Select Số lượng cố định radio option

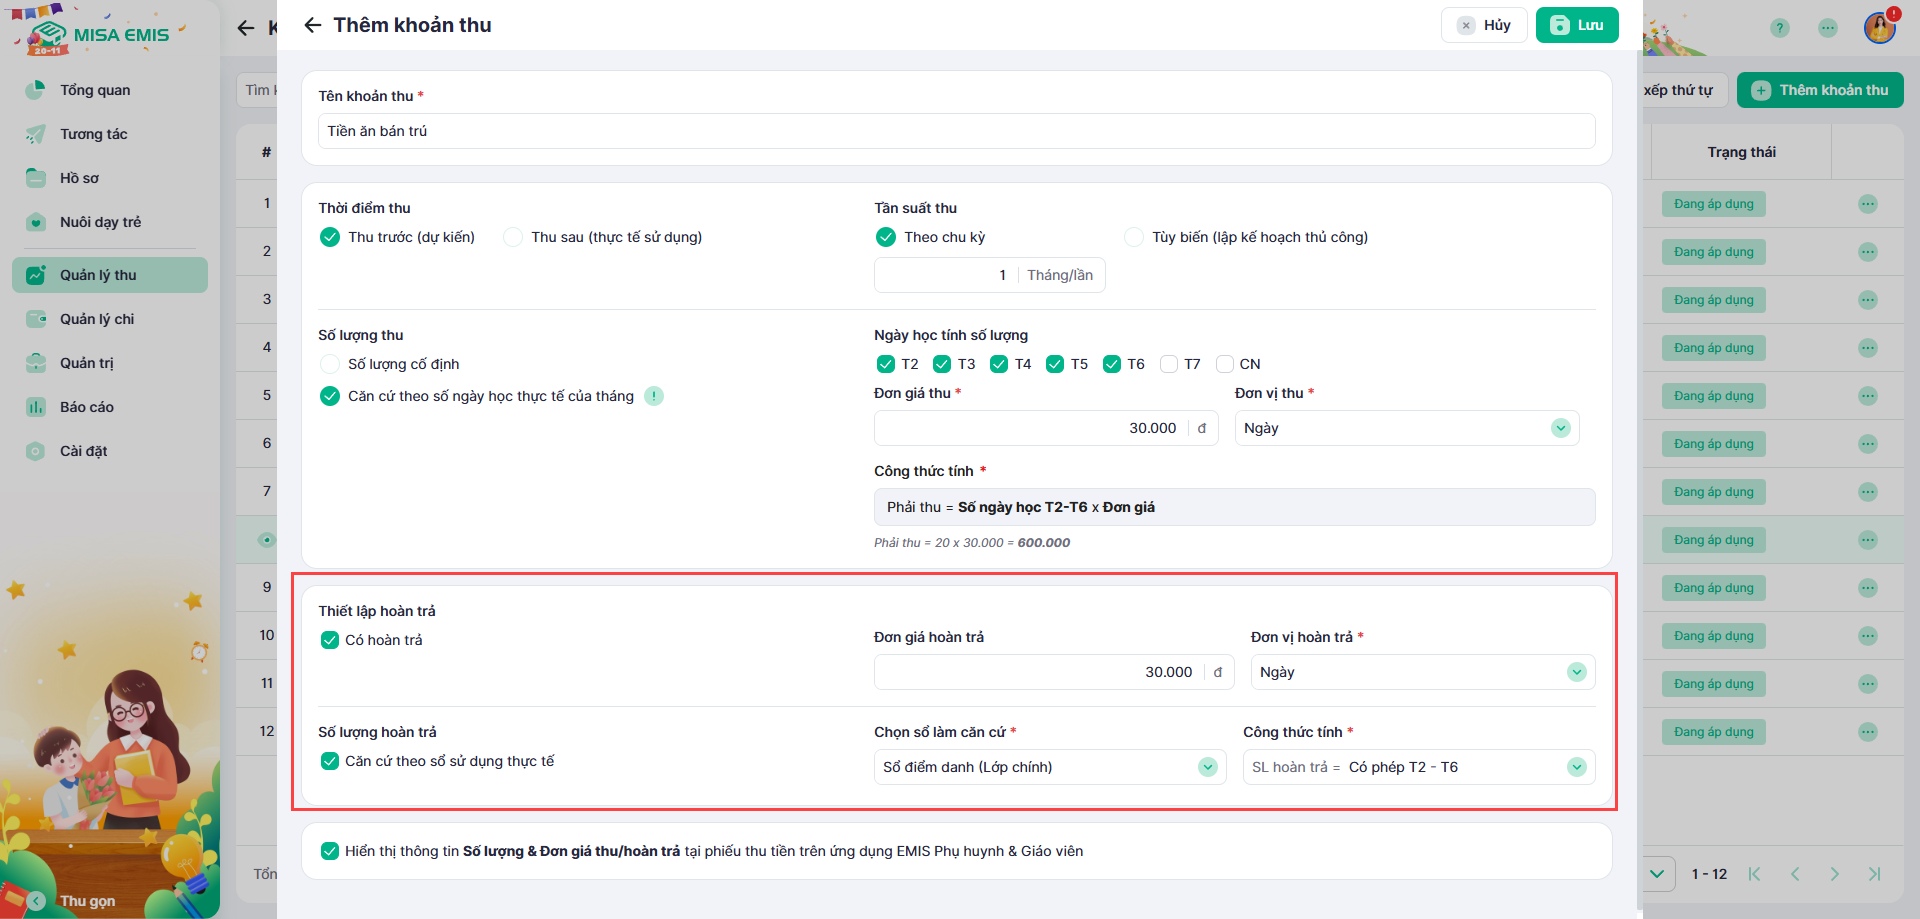tap(330, 364)
